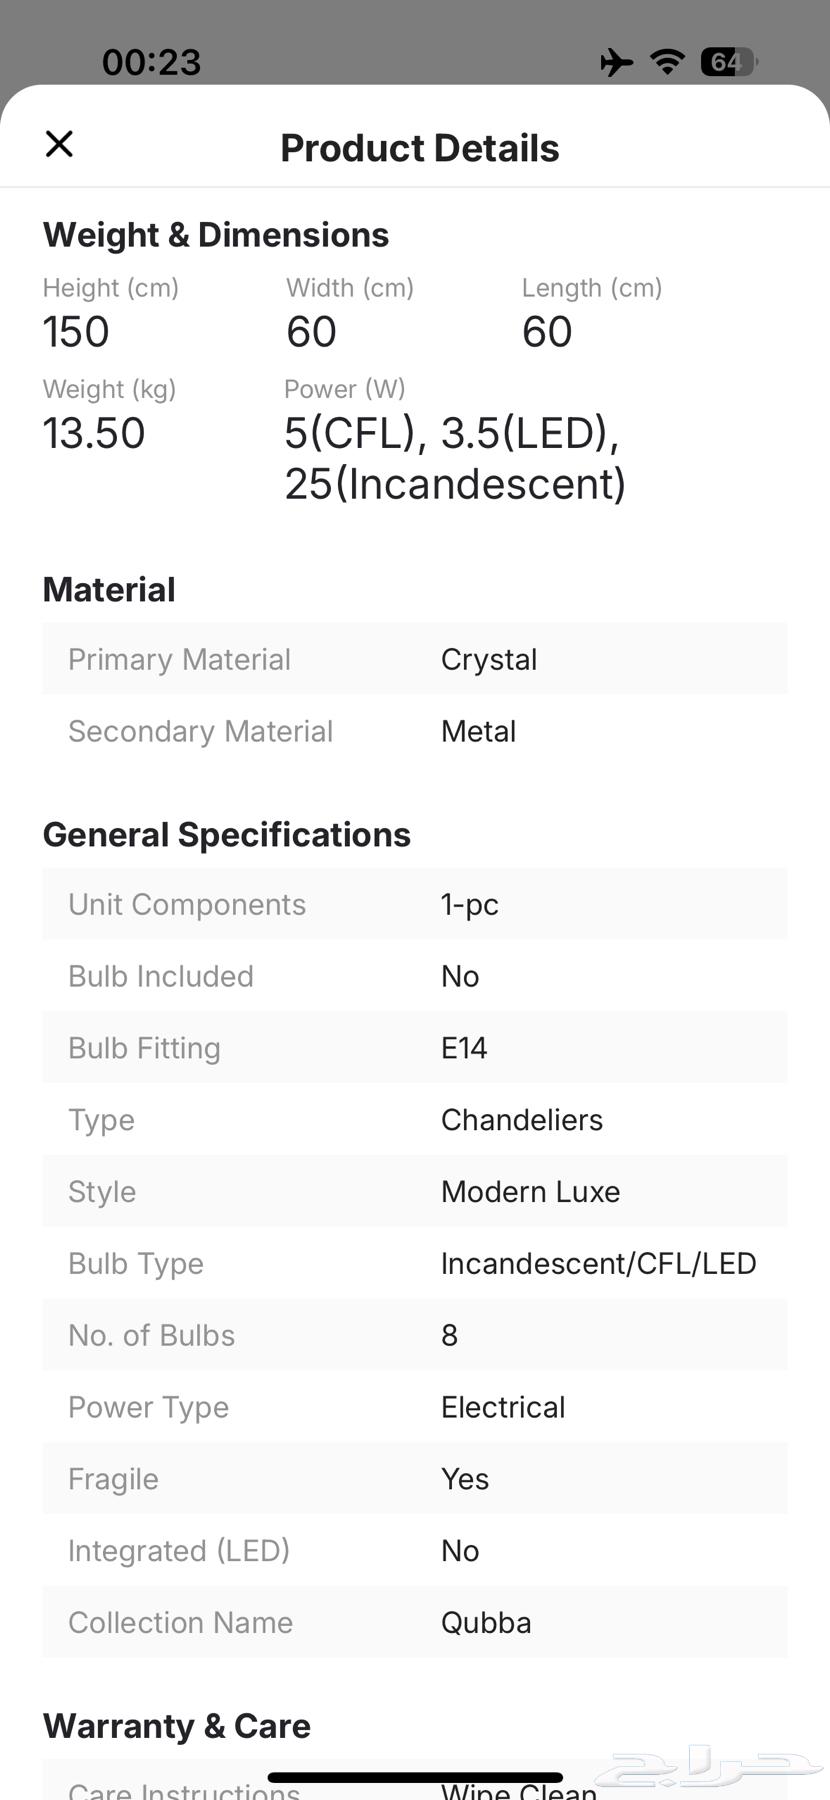This screenshot has height=1800, width=830.
Task: Tap the Height 150 value
Action: point(76,332)
